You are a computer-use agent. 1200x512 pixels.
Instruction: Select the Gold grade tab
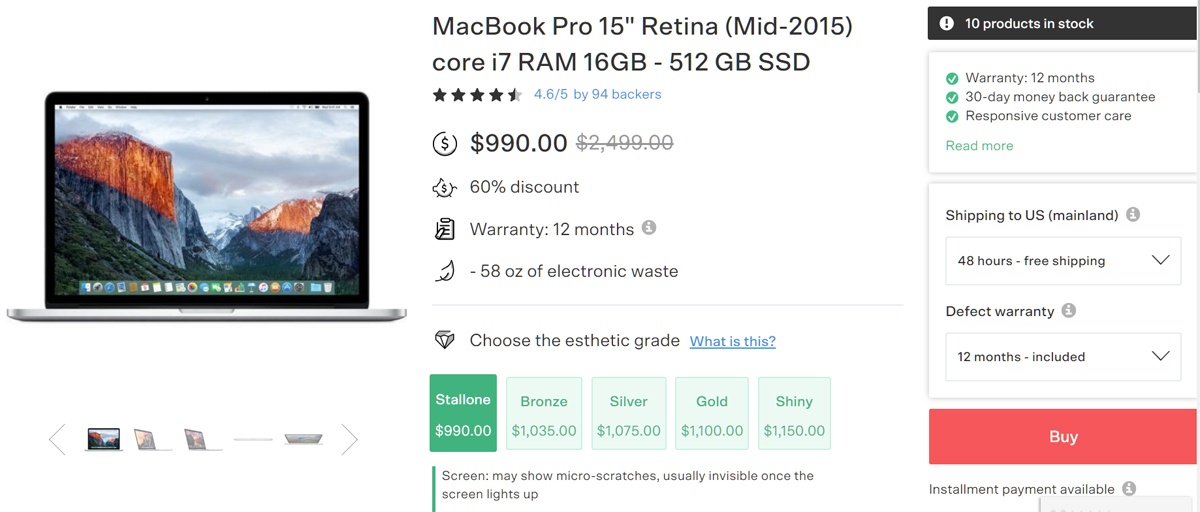point(712,414)
